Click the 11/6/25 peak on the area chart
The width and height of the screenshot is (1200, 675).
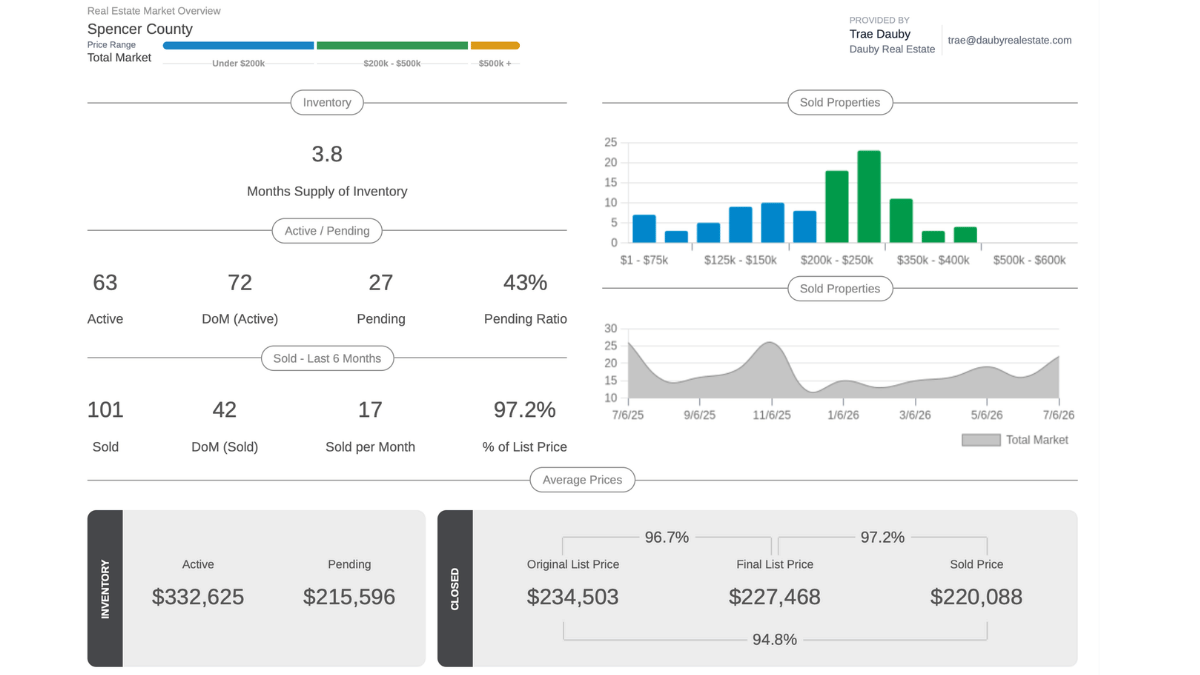[x=770, y=344]
